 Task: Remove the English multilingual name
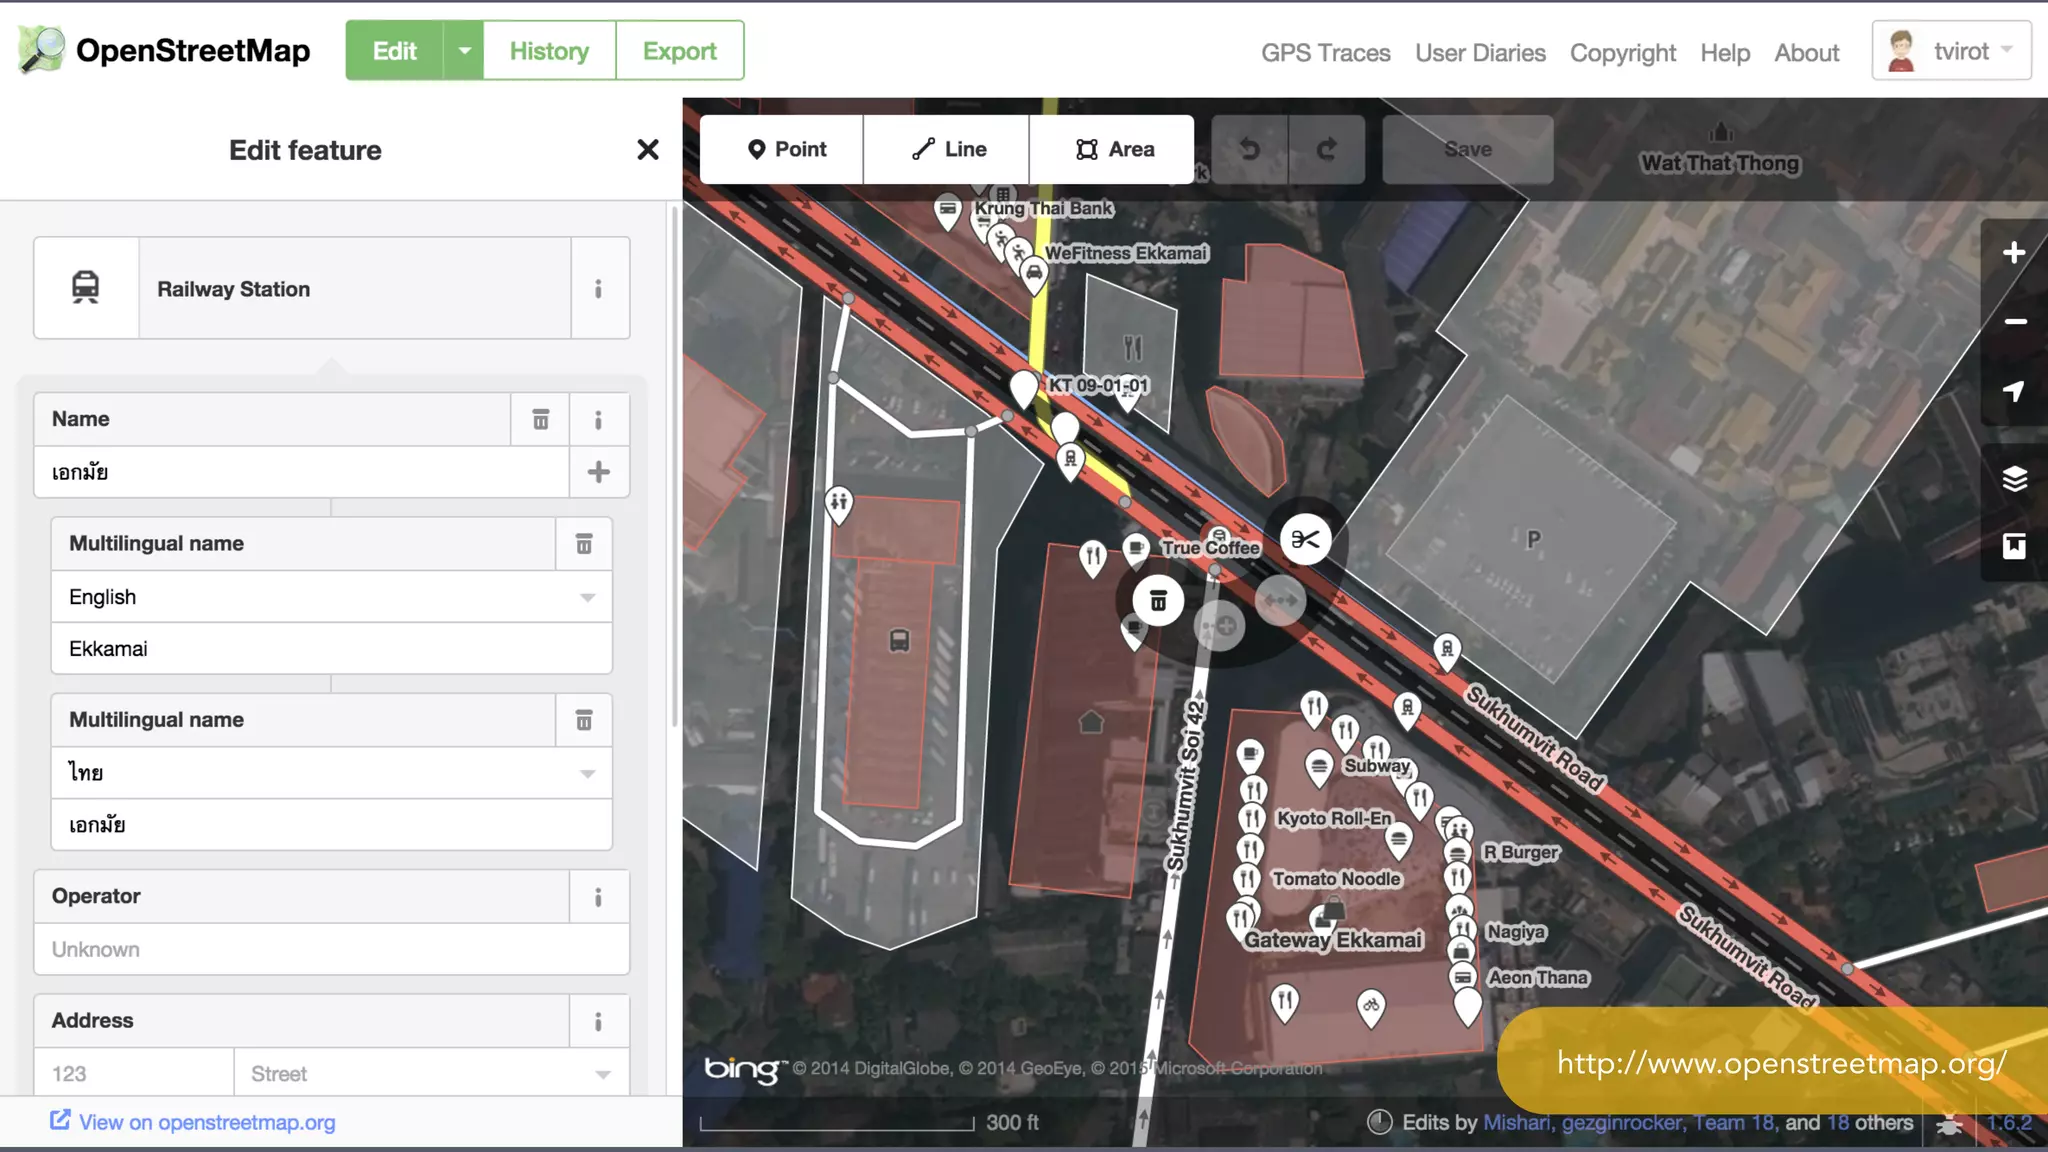click(x=584, y=544)
